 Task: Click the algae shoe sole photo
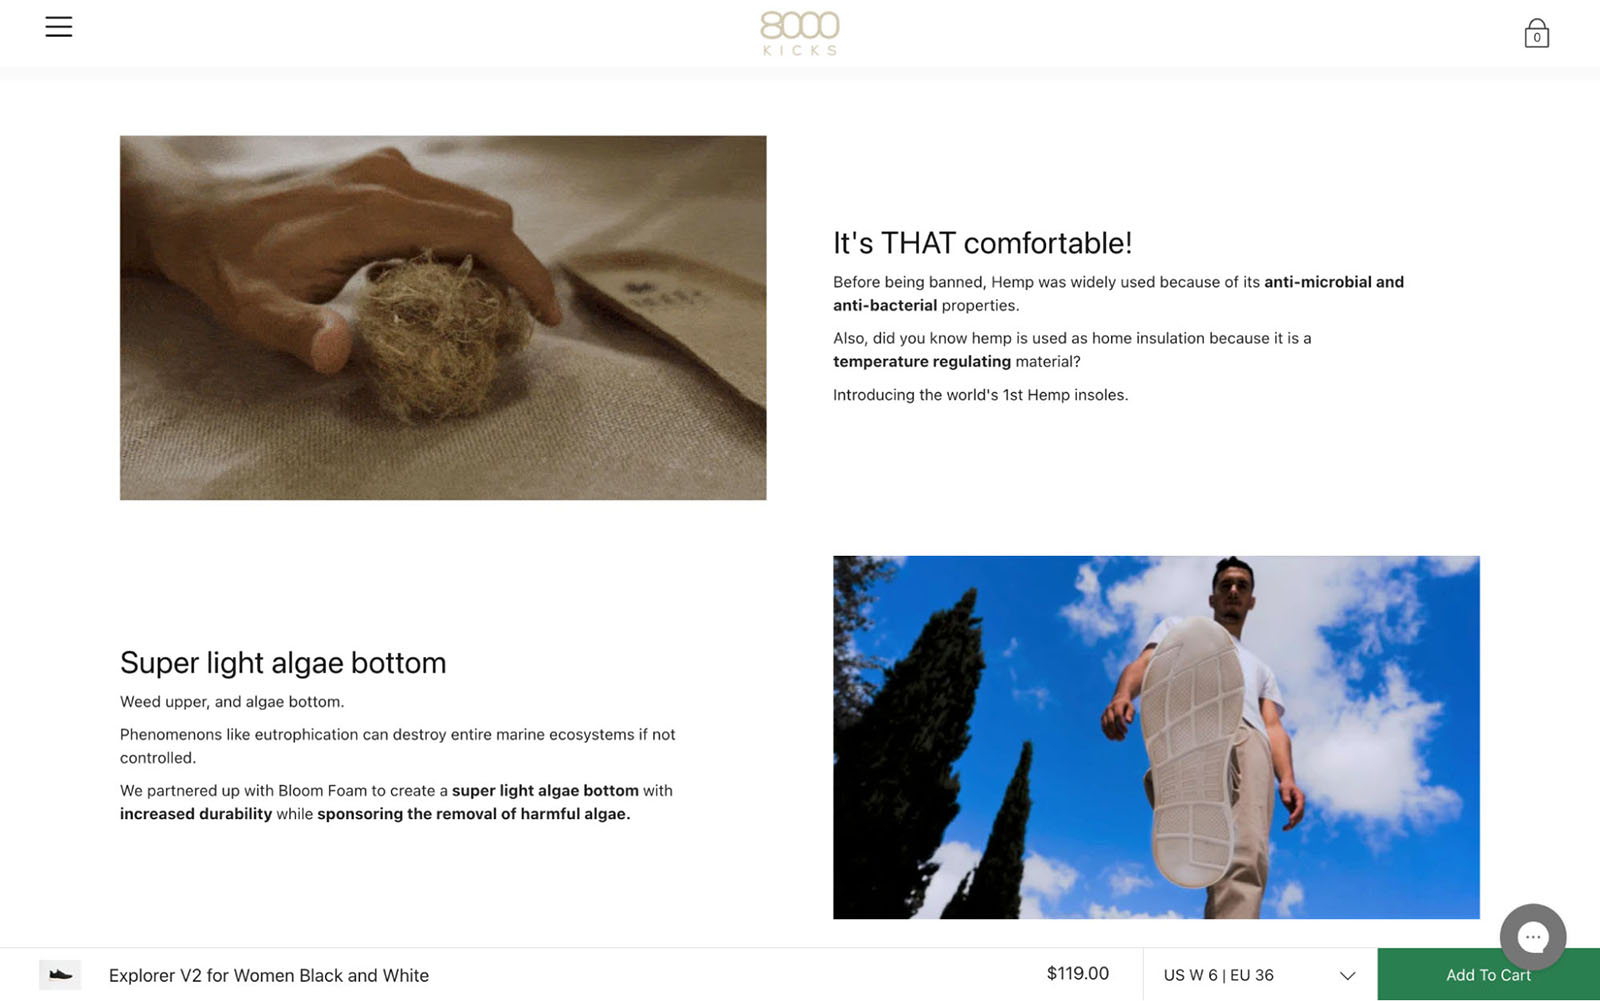point(1156,737)
